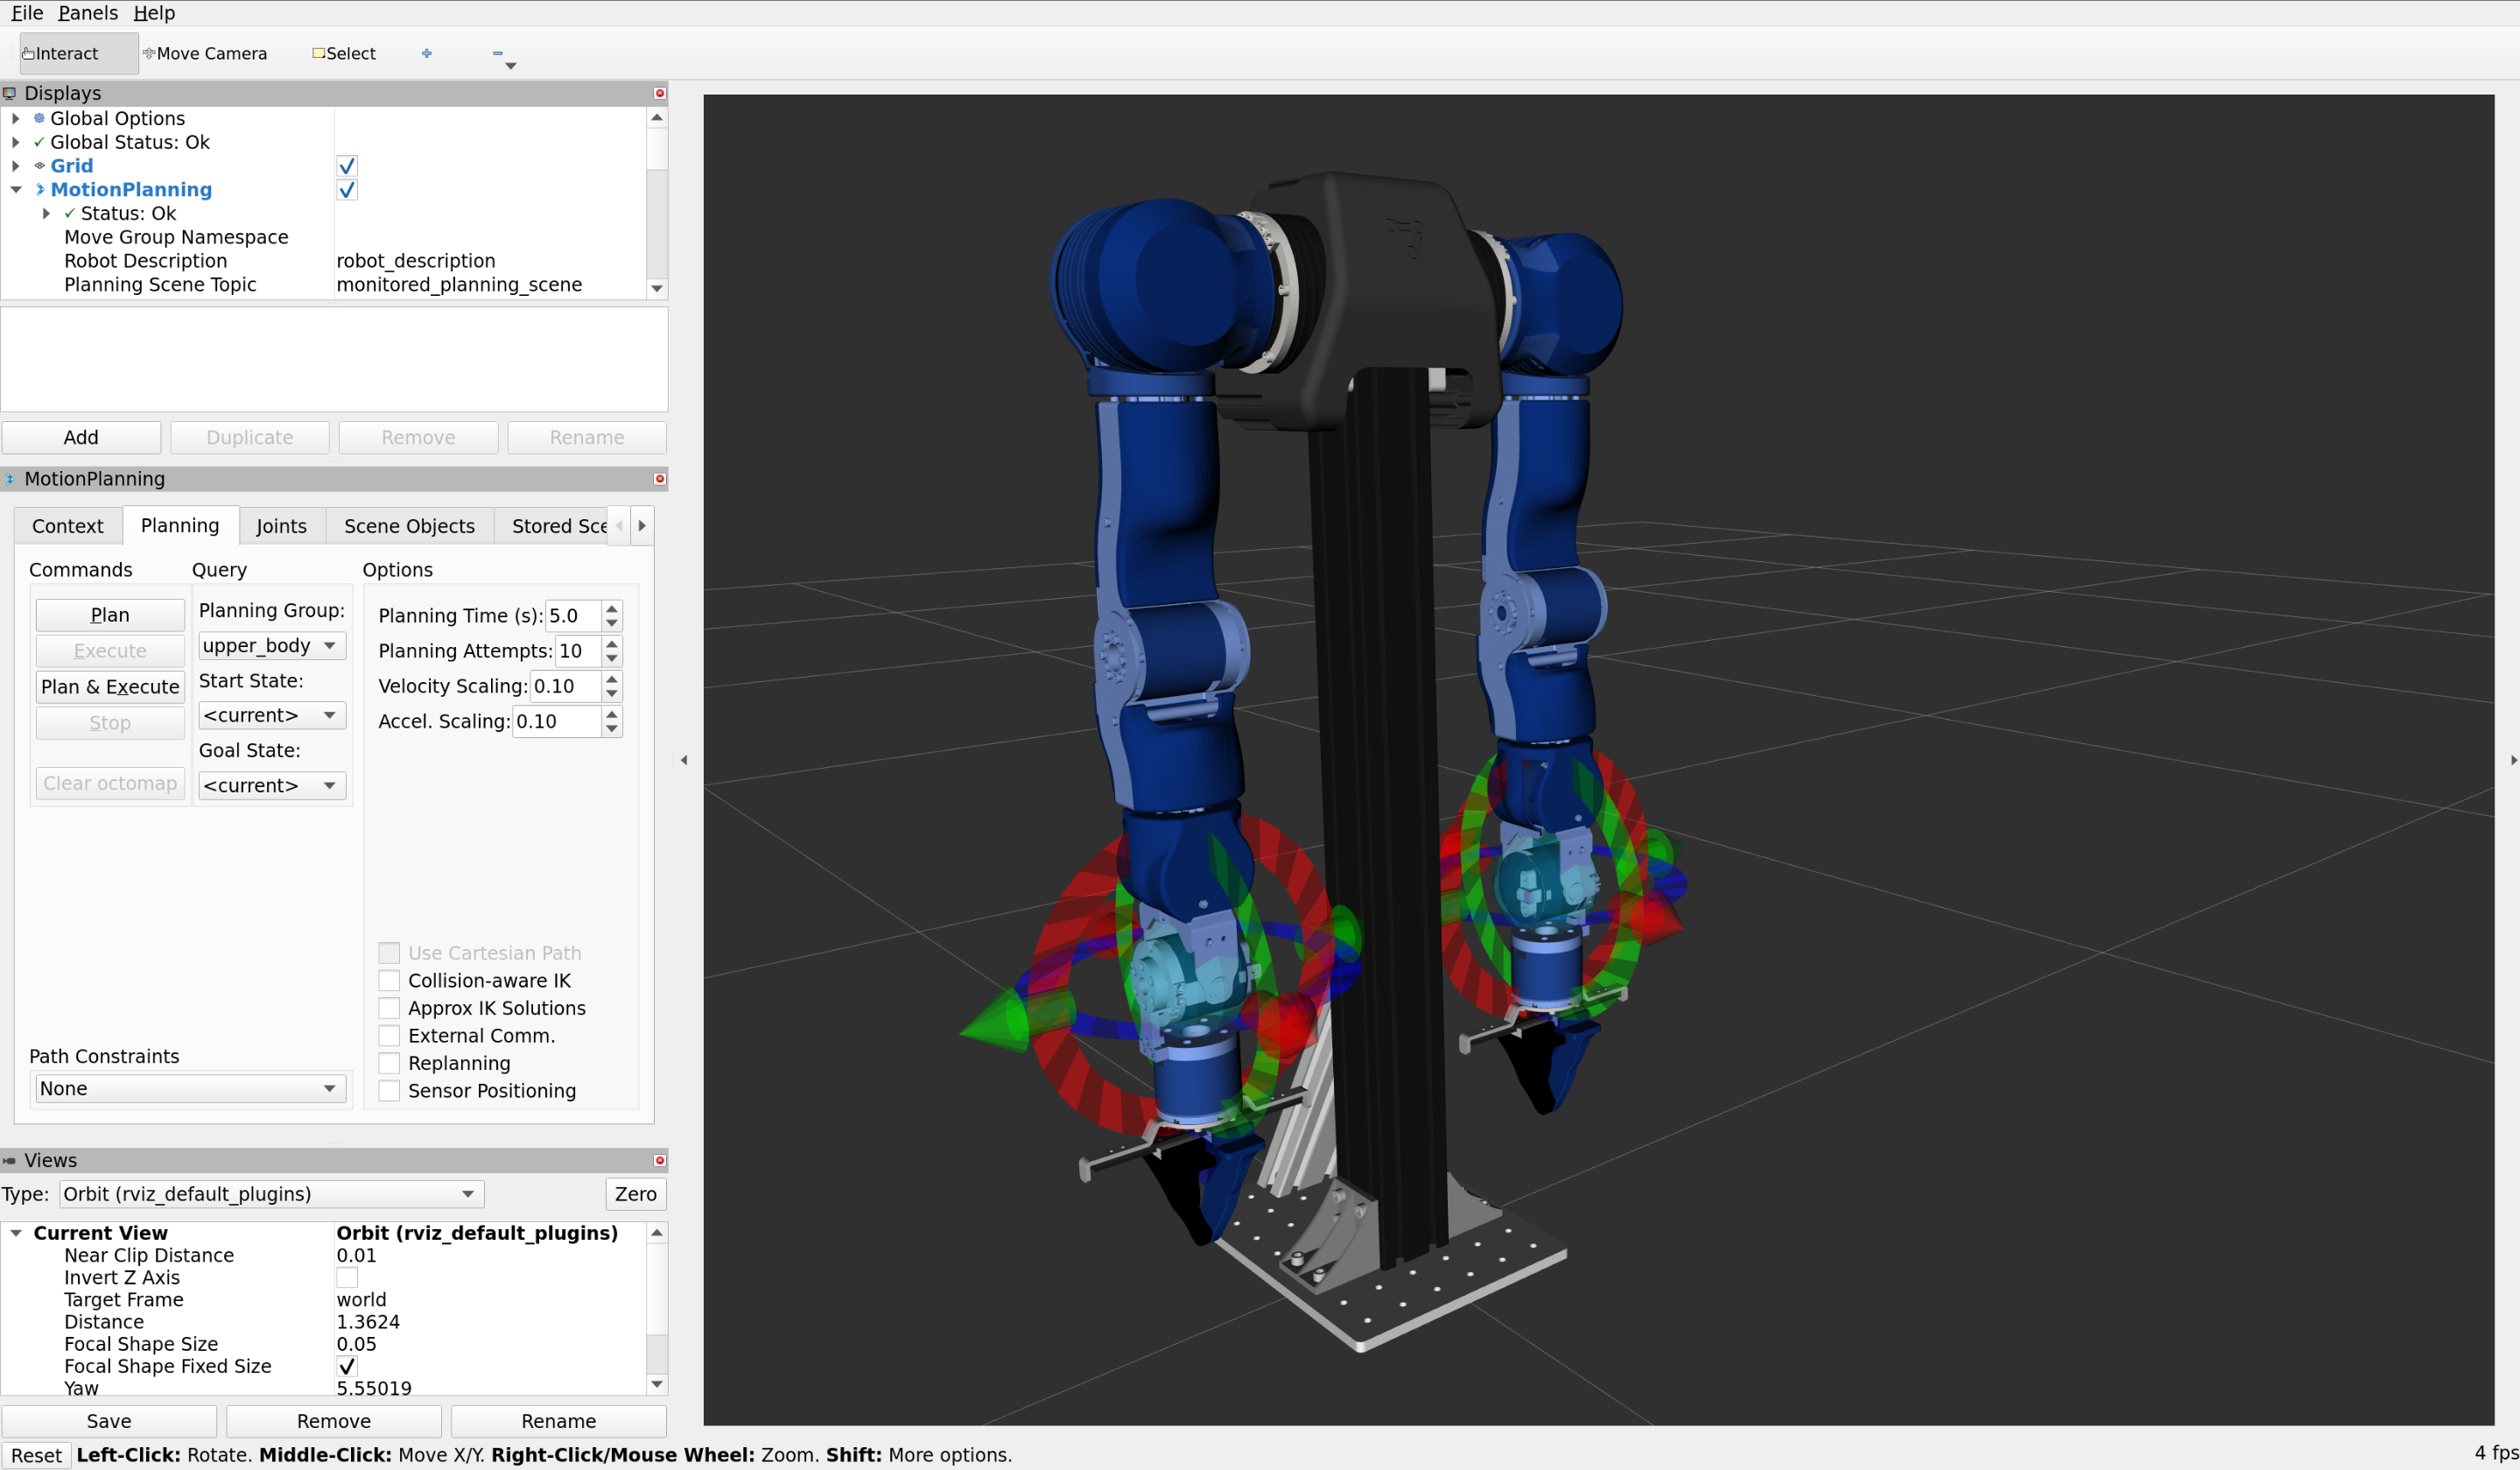Enable Collision-aware IK option
The width and height of the screenshot is (2520, 1470).
[x=389, y=981]
